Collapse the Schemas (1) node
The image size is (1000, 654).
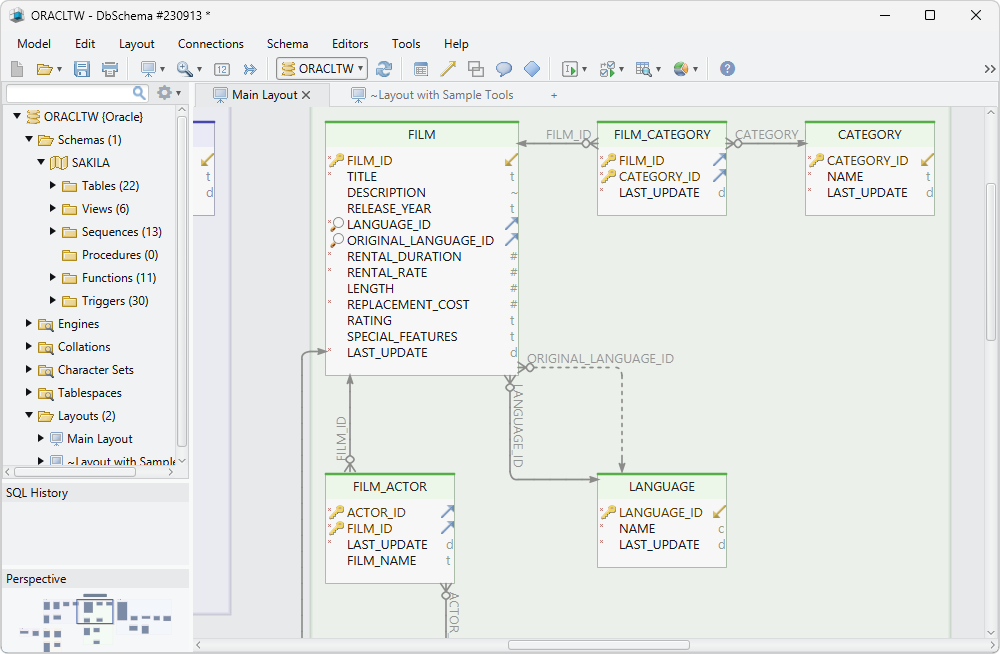coord(28,139)
